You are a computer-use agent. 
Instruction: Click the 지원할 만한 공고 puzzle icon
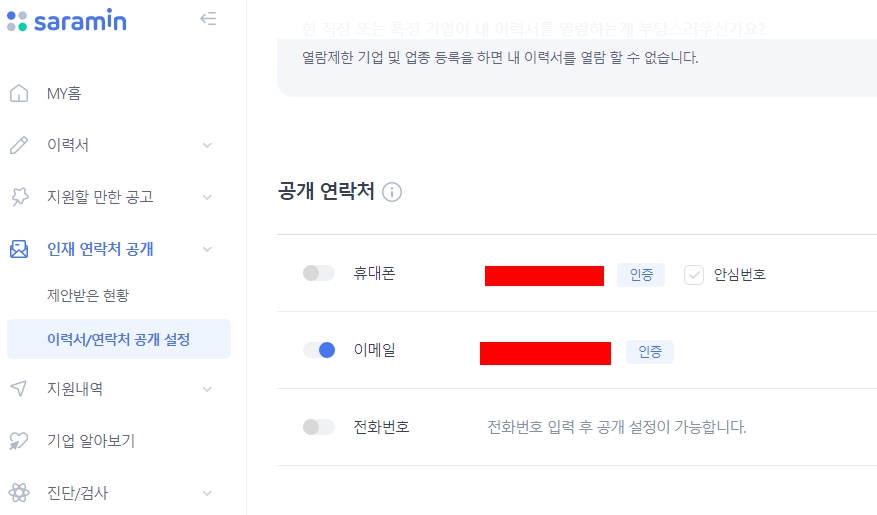(x=19, y=197)
